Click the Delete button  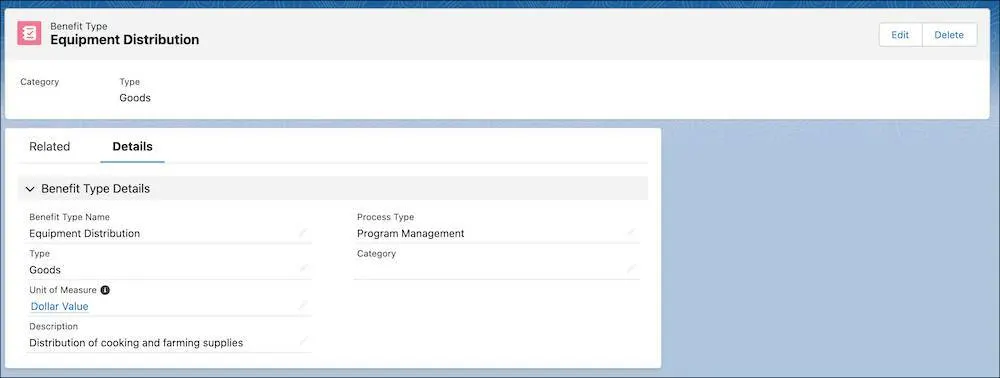click(949, 35)
